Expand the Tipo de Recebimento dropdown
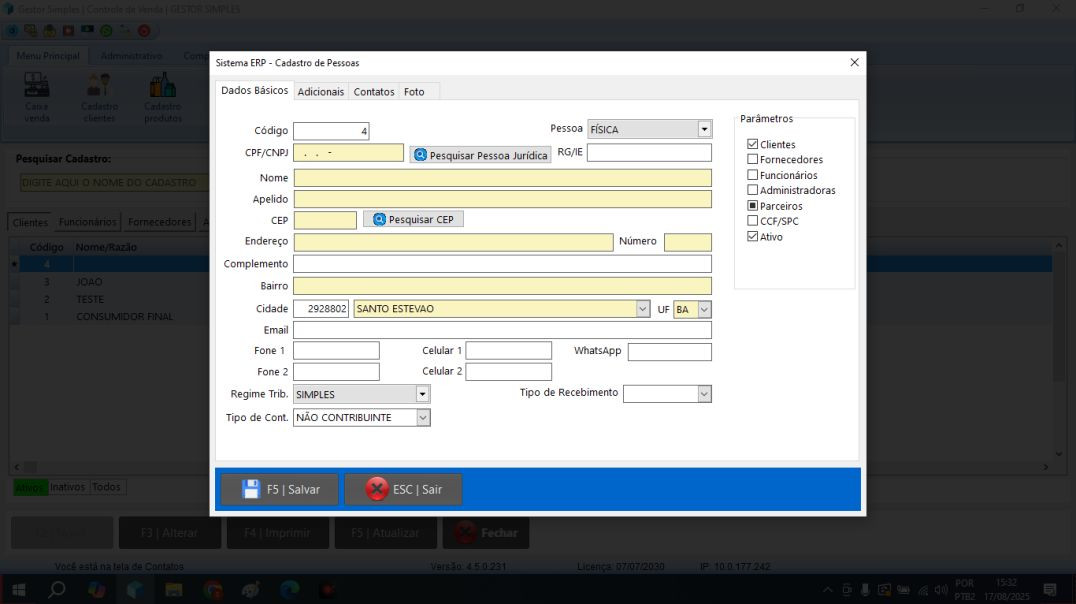1076x604 pixels. [x=704, y=394]
